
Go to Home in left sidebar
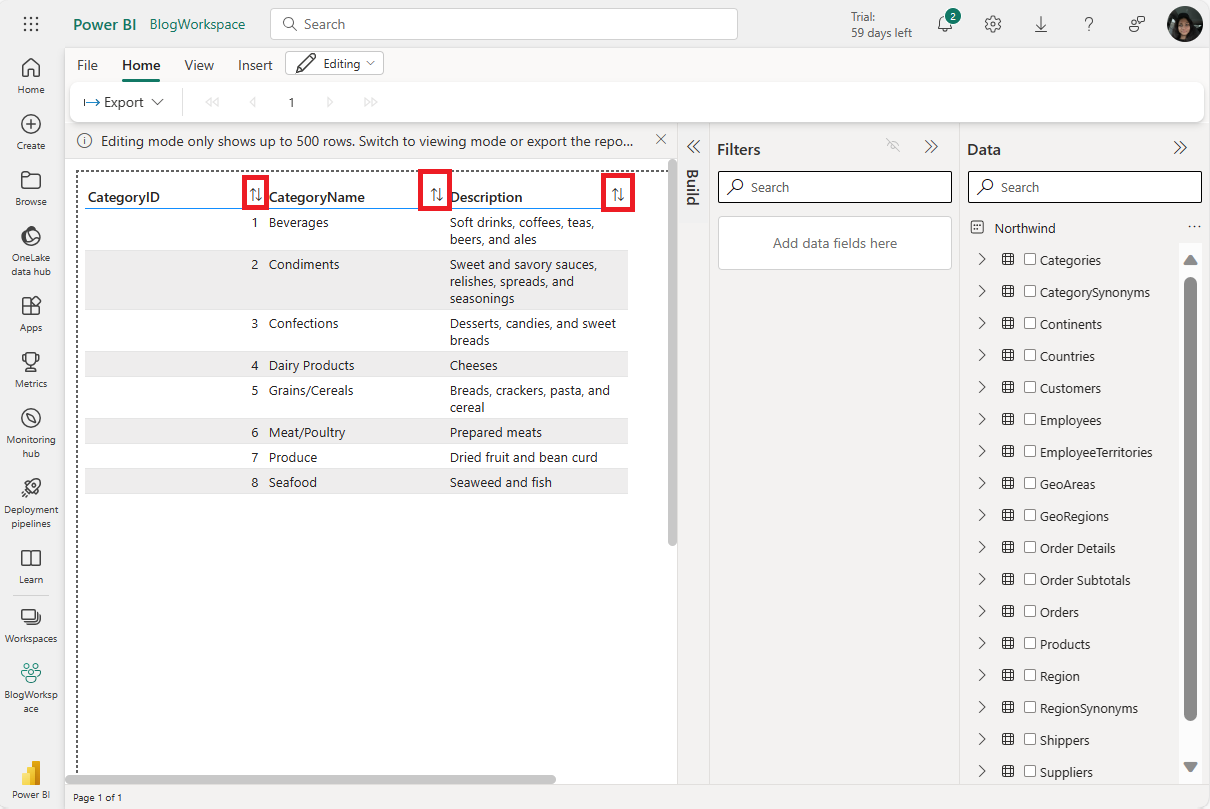point(31,75)
